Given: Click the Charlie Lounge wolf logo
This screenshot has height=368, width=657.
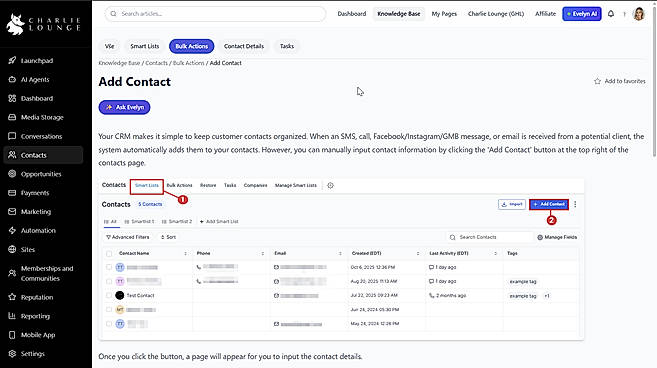Looking at the screenshot, I should (16, 24).
